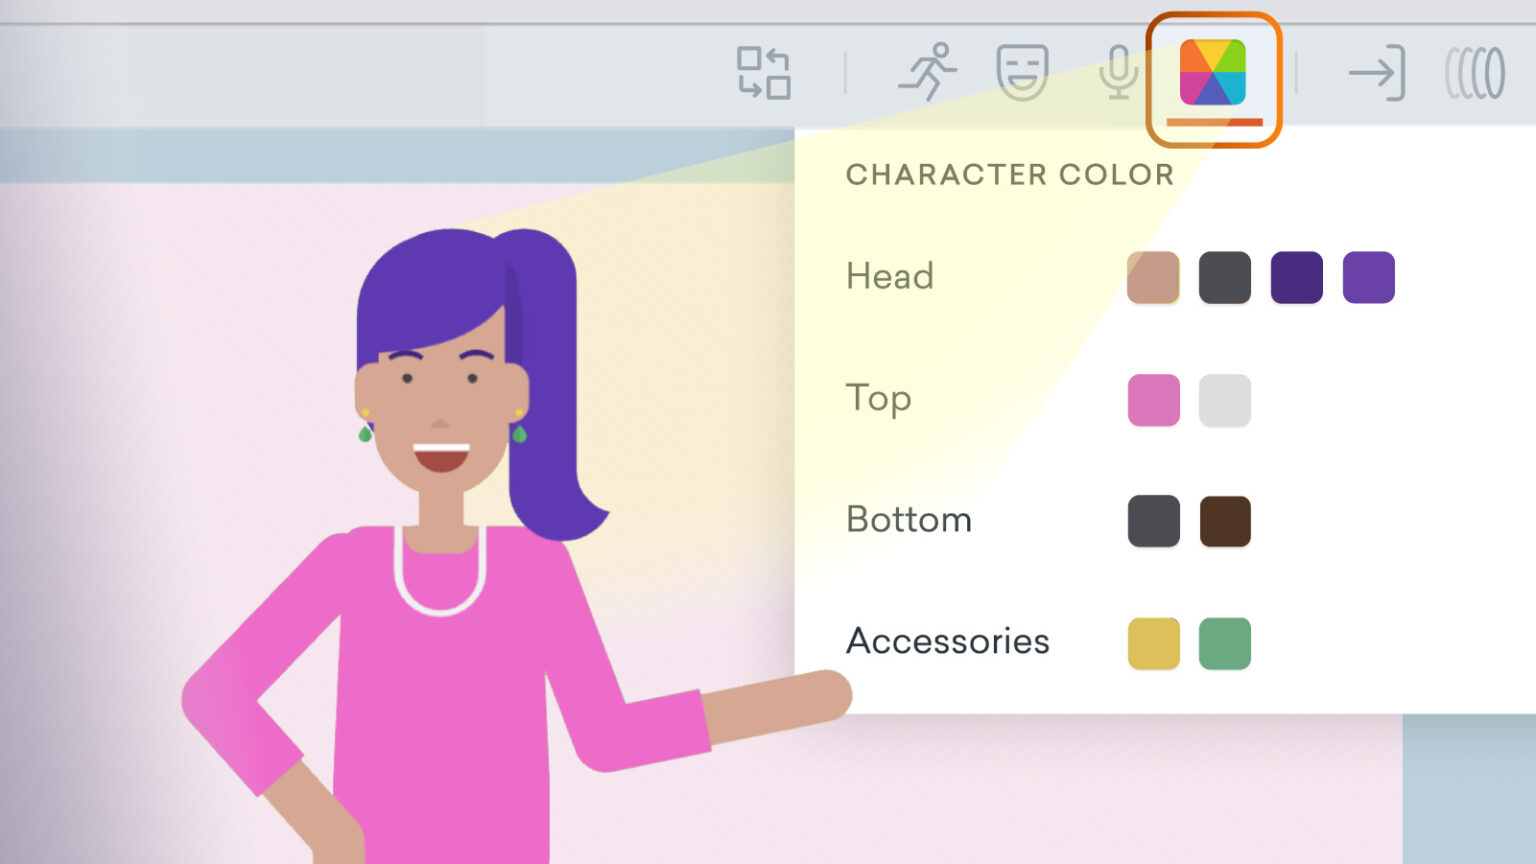Select the tan skin tone swatch for Head
Screen dimensions: 1536x864
[x=1152, y=277]
